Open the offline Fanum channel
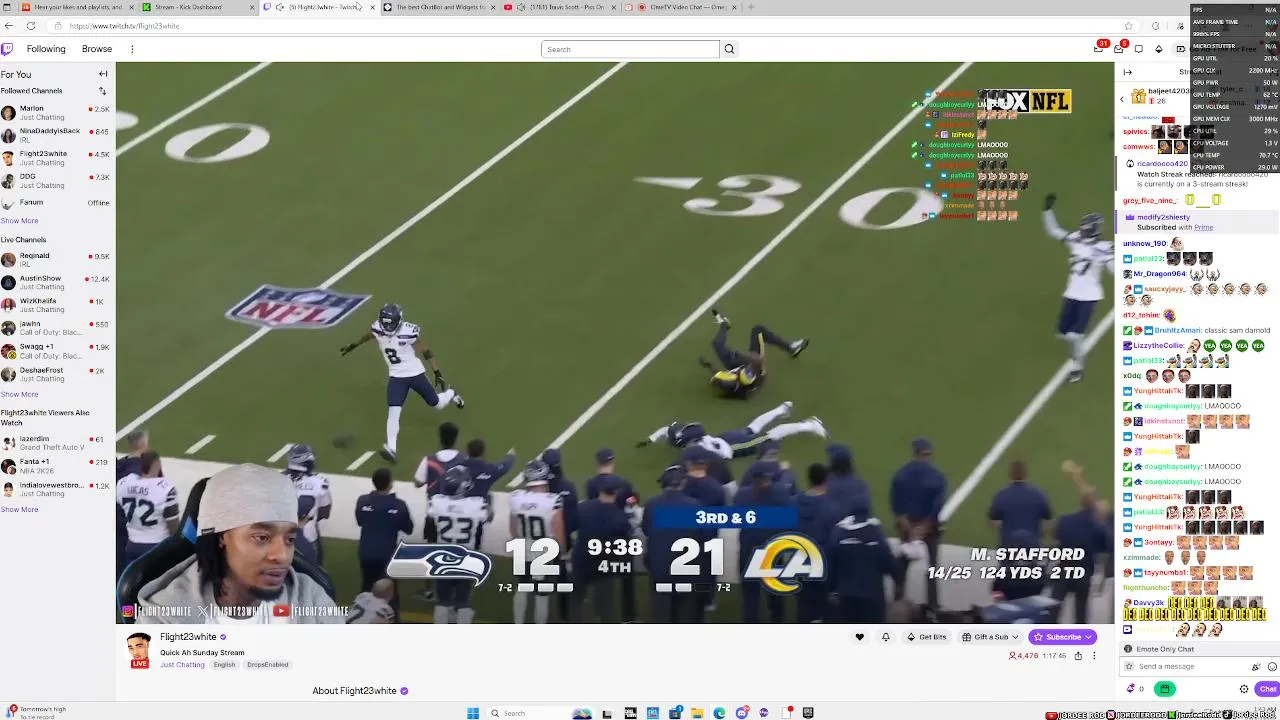 pyautogui.click(x=55, y=203)
